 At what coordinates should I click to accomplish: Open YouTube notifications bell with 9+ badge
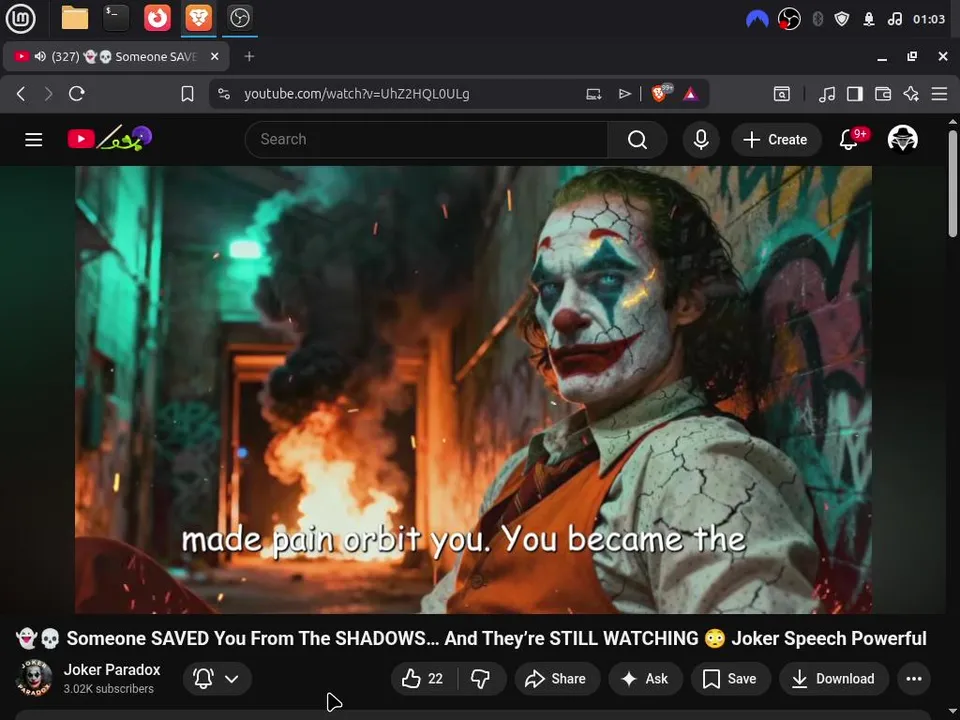point(850,140)
